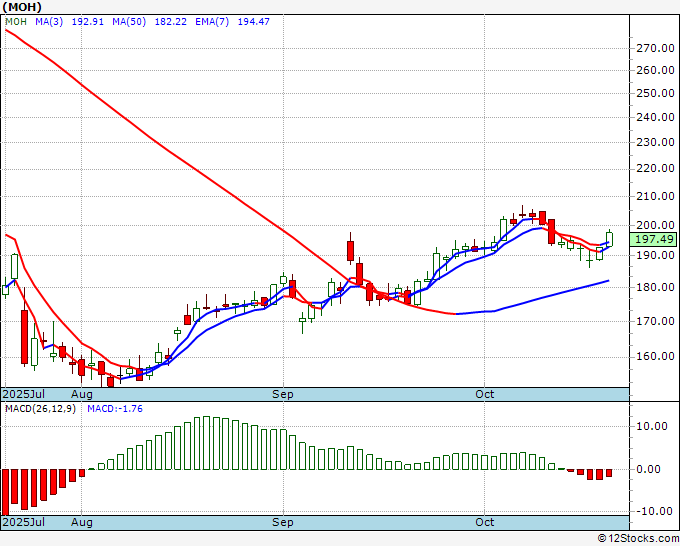Image resolution: width=680 pixels, height=546 pixels.
Task: Click the 270.00 price axis label
Action: coord(655,47)
